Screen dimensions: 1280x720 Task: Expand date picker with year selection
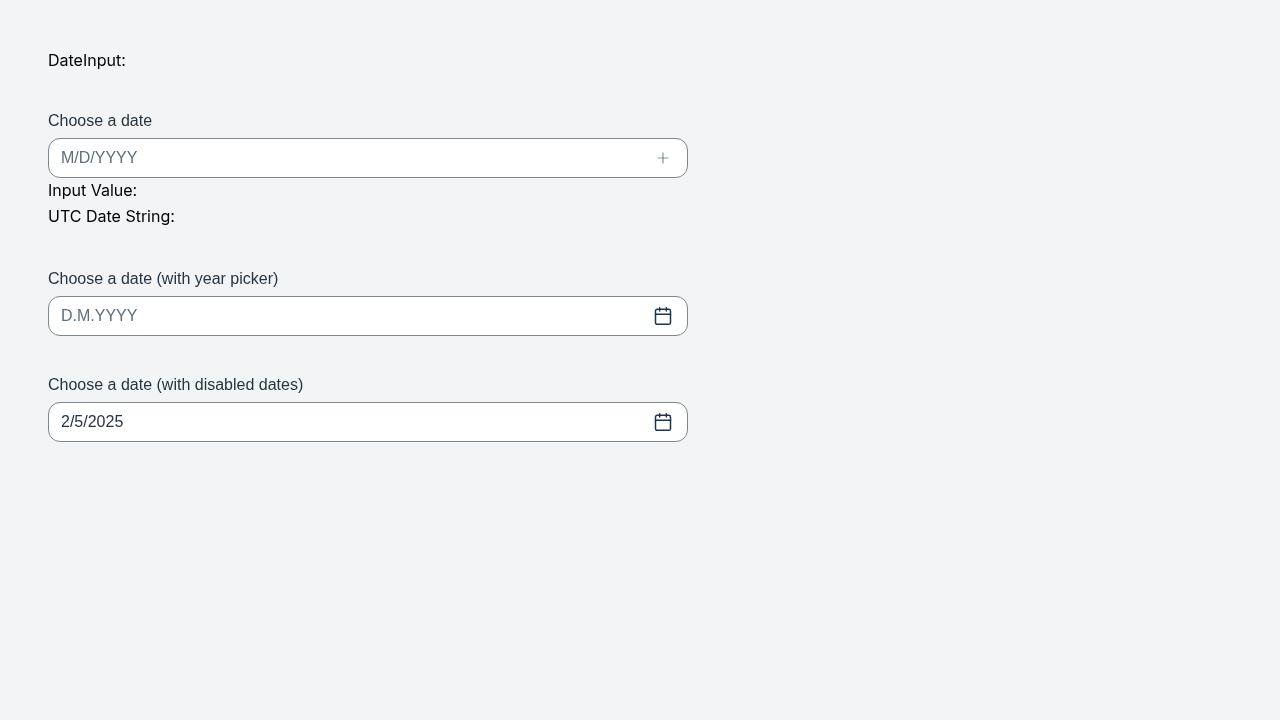point(663,316)
